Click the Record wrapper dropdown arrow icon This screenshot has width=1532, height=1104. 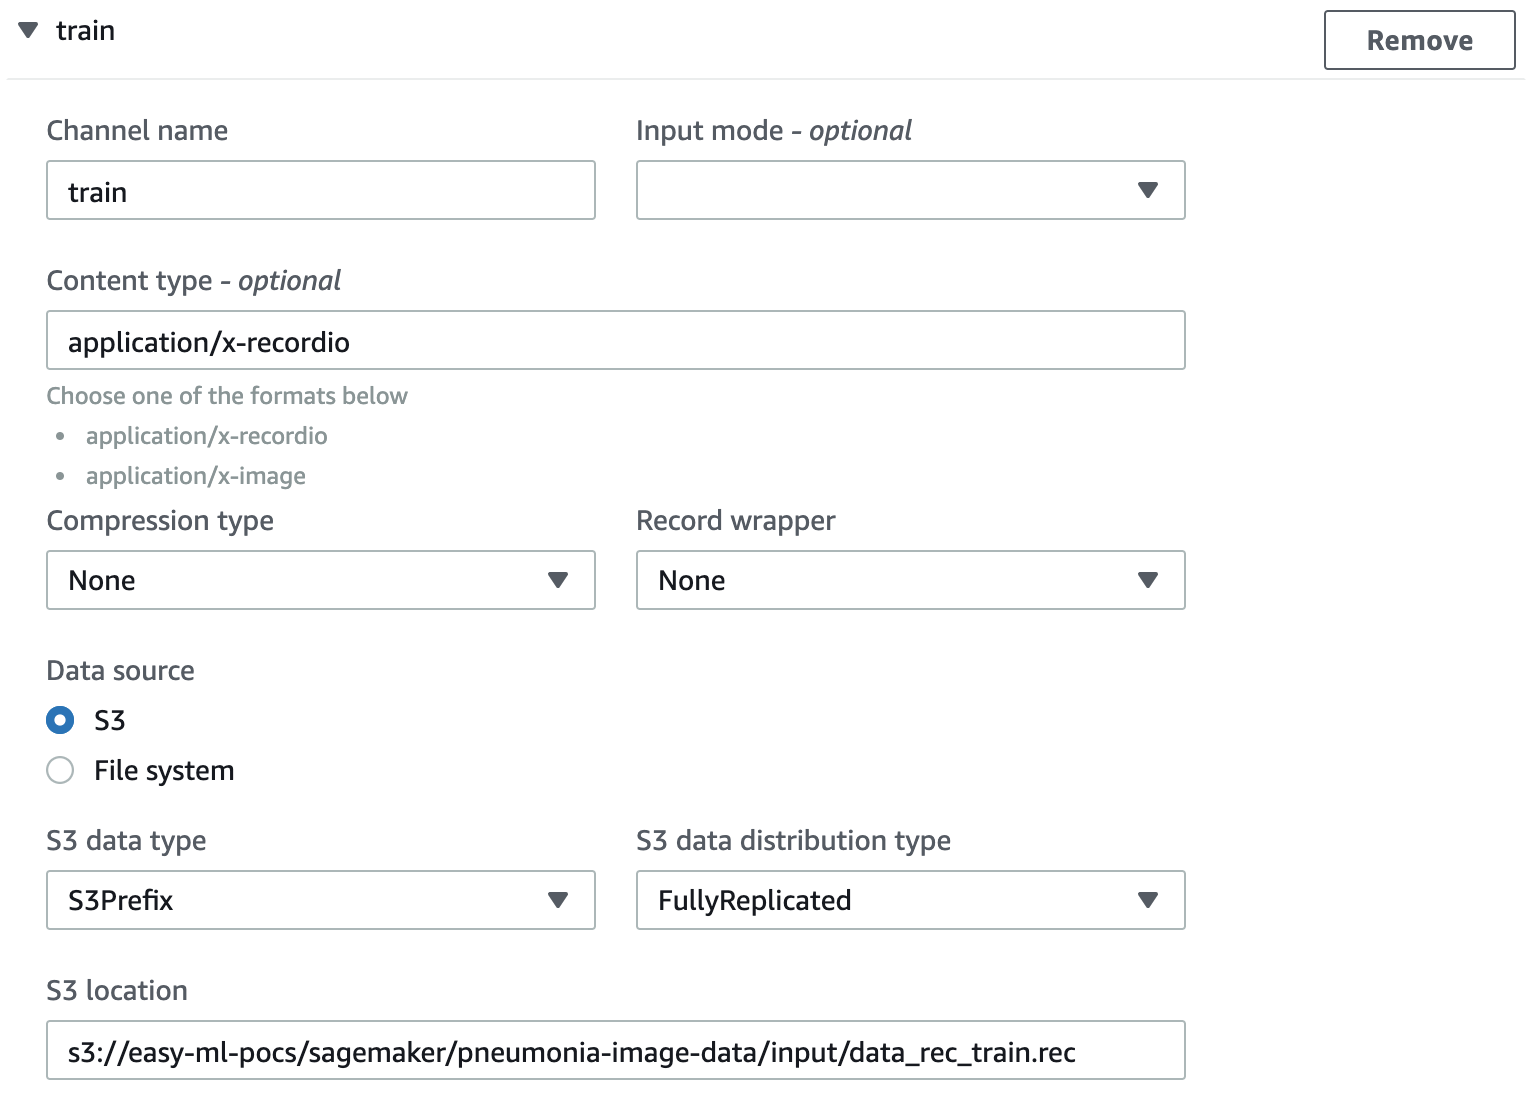pos(1147,580)
